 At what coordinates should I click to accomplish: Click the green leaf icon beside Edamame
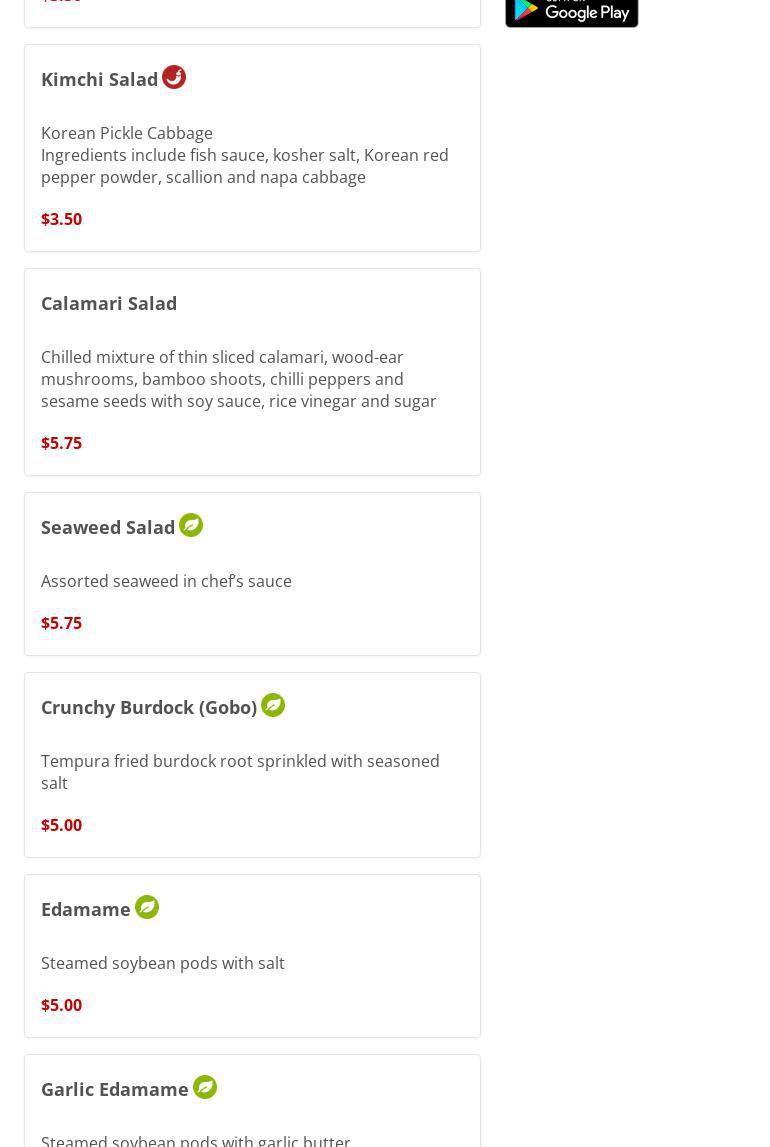(147, 907)
